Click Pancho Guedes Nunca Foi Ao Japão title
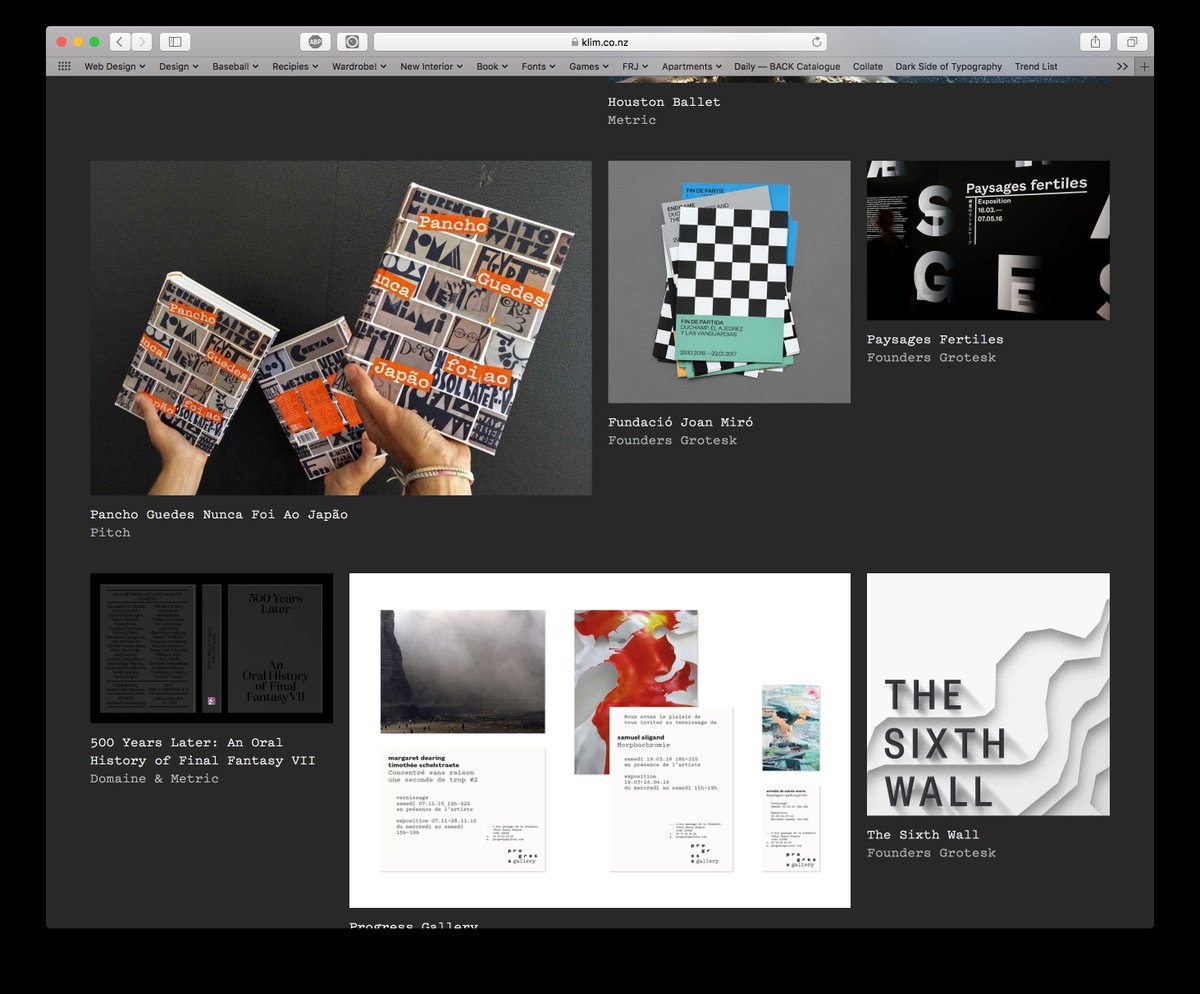Viewport: 1200px width, 994px height. [x=219, y=515]
